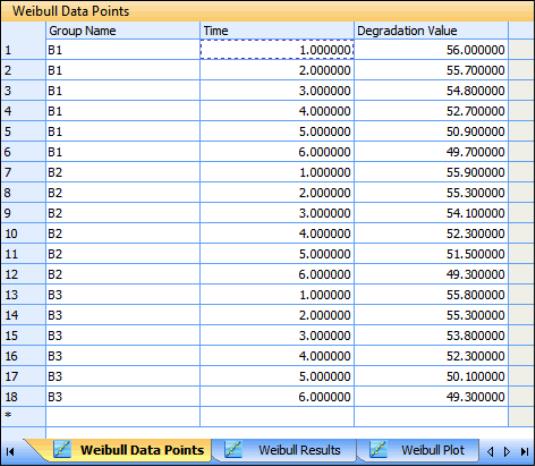Click Time cell in row 14
This screenshot has width=535, height=466.
277,315
